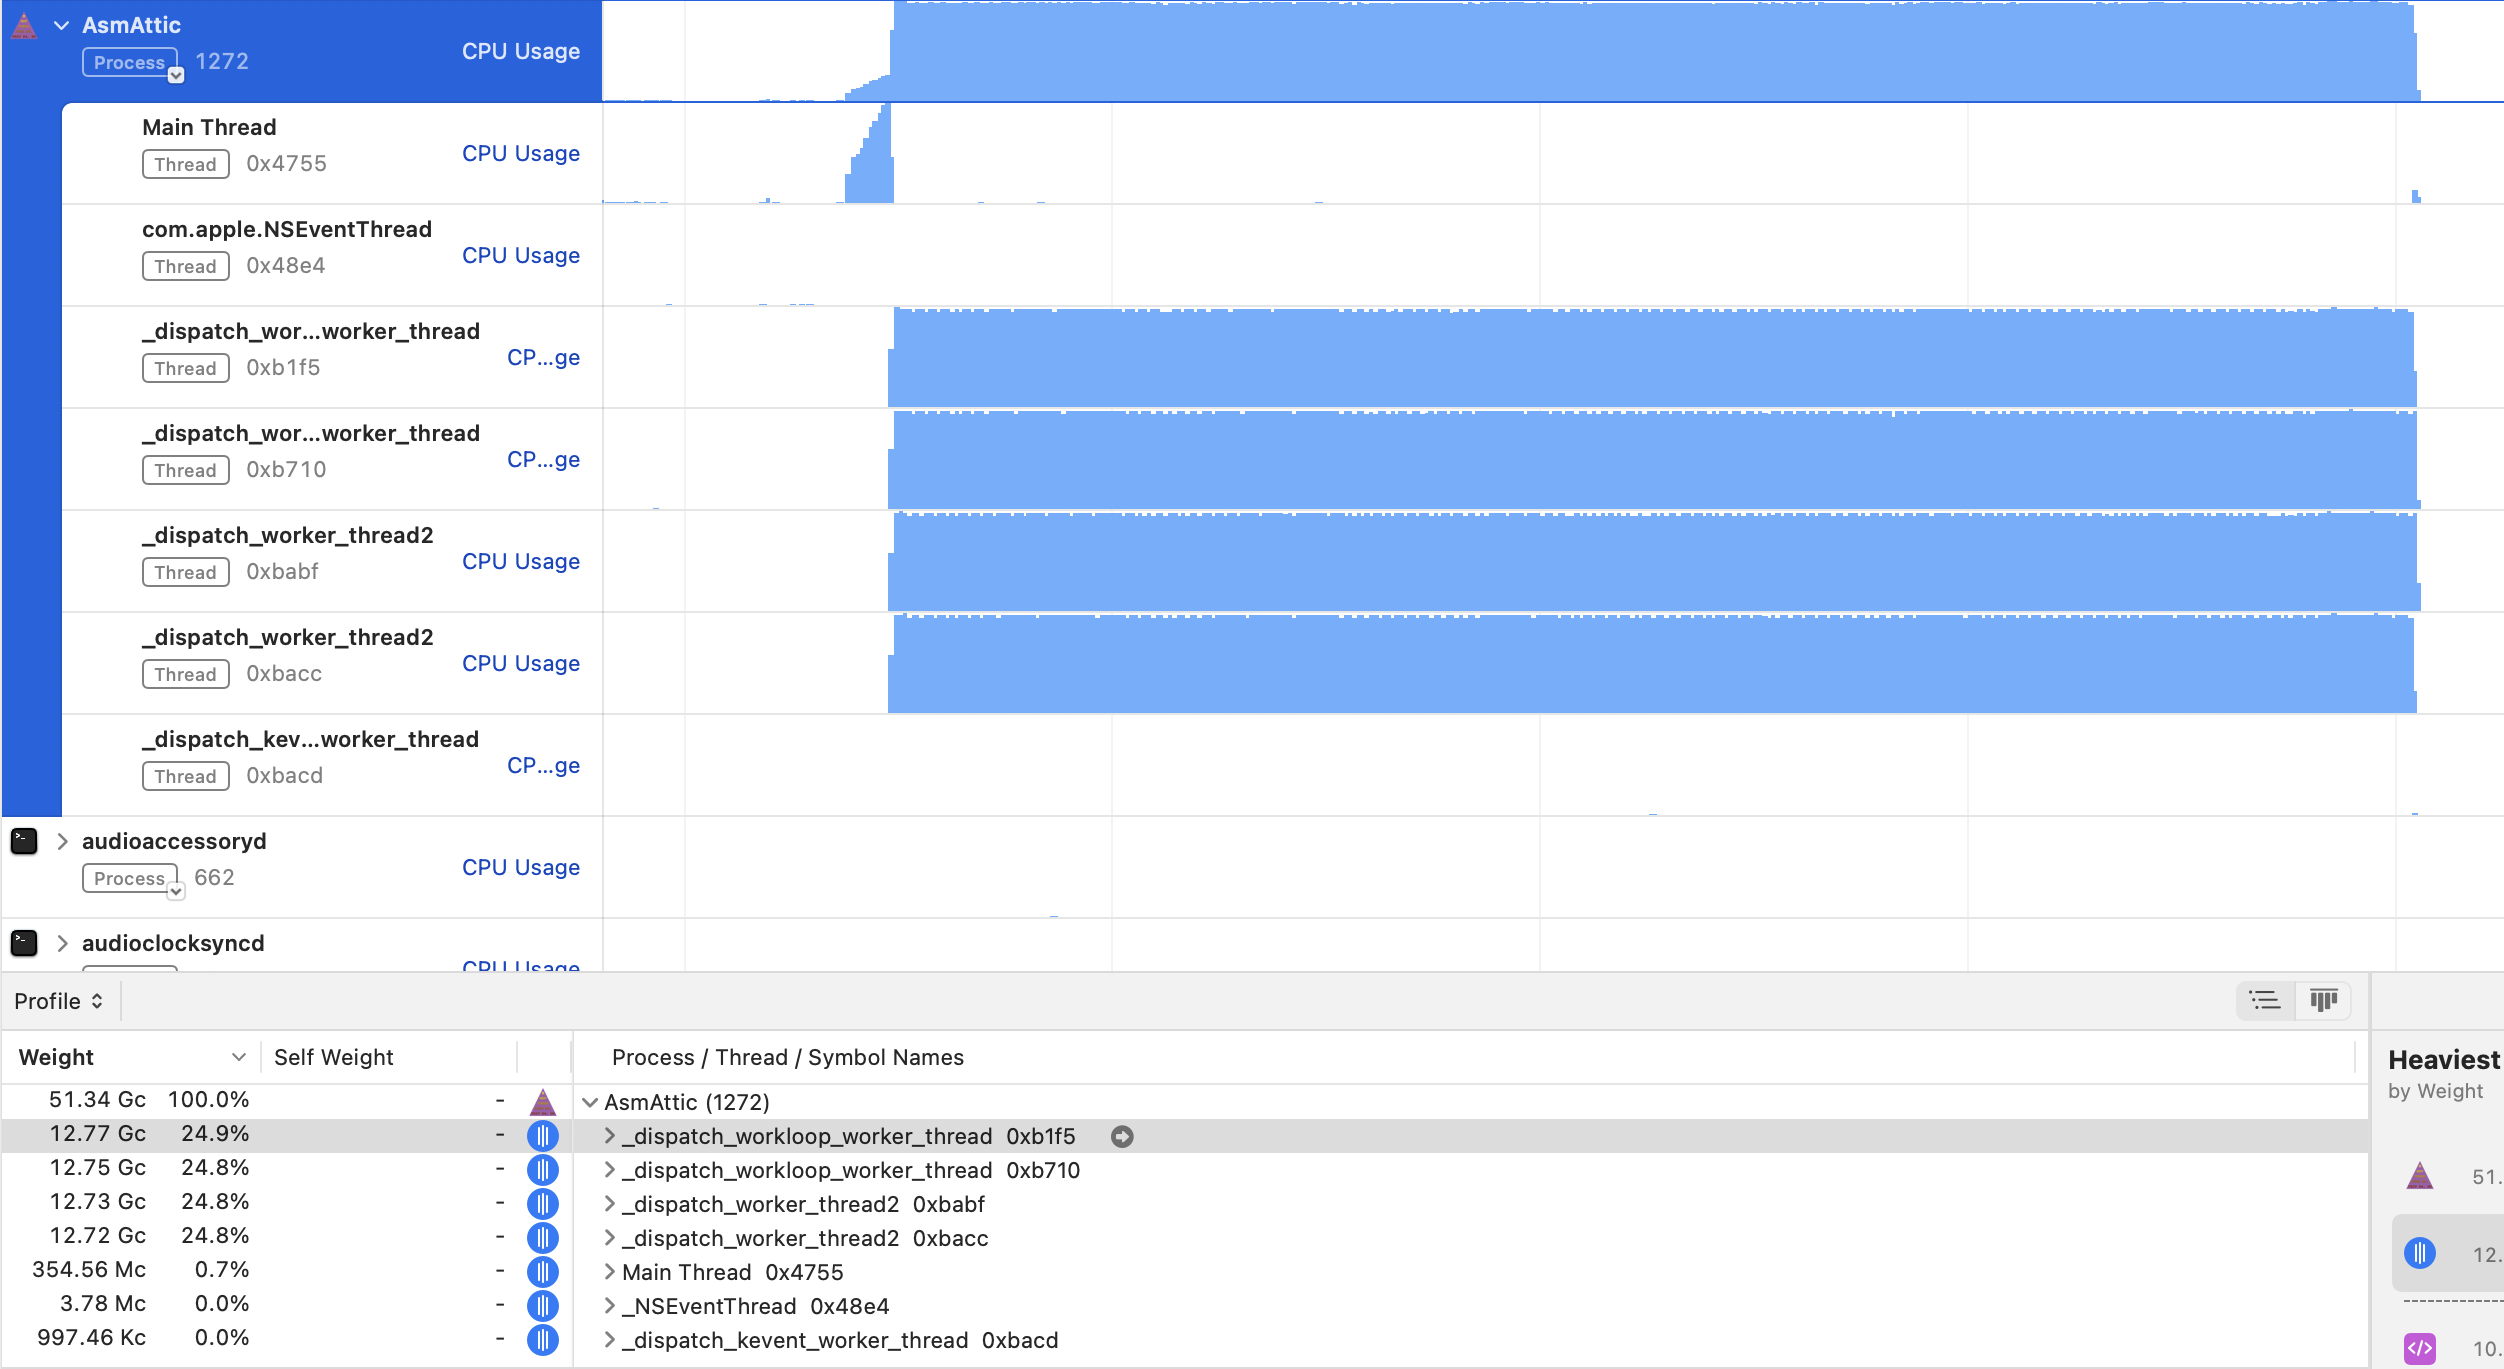Click focus arrow next to _dispatch_workloop_worker_thread 0xb1f5

[1122, 1137]
